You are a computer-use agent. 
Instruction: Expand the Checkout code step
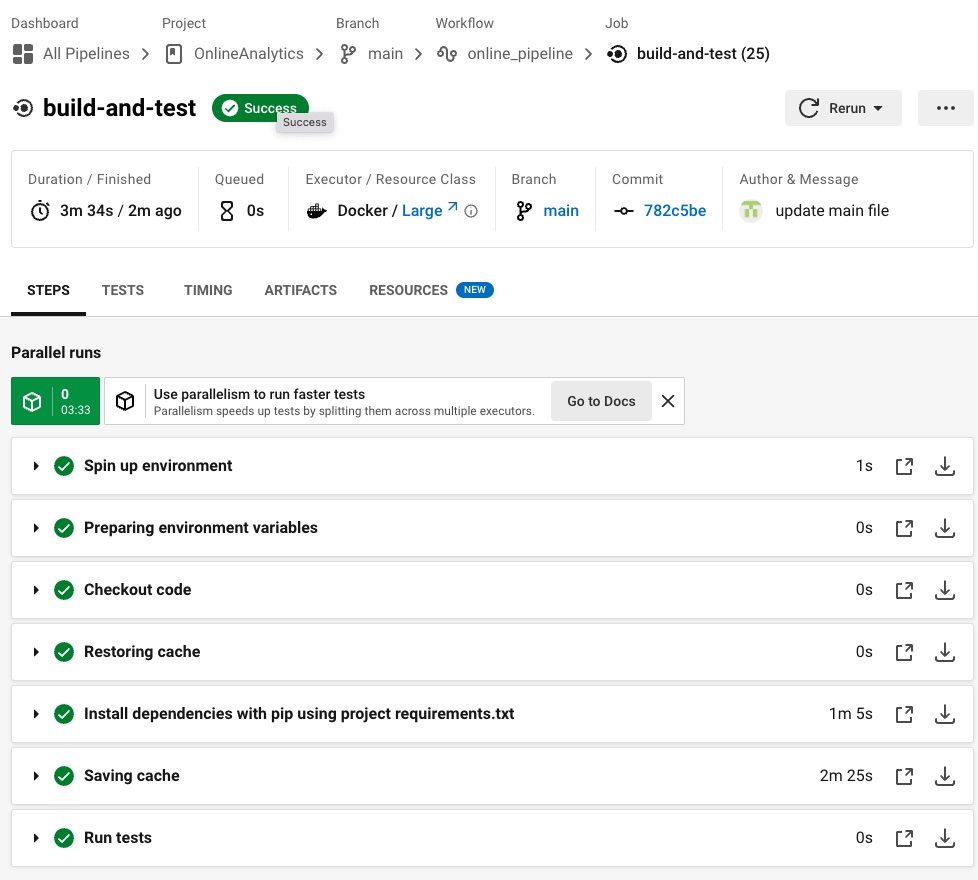click(36, 590)
